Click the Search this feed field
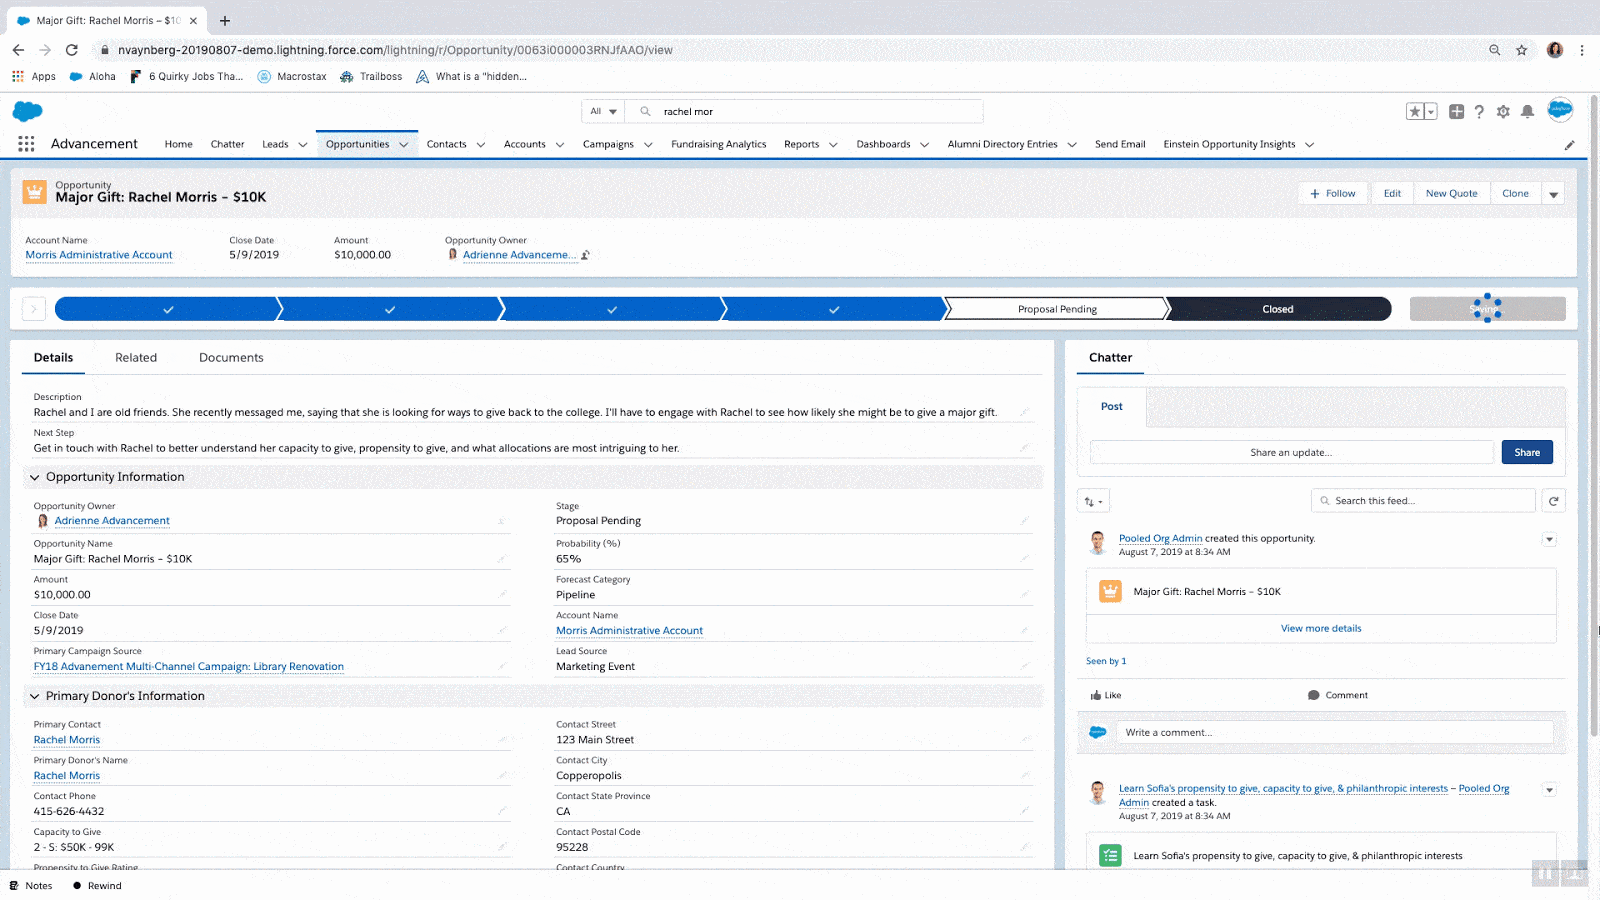 pyautogui.click(x=1423, y=501)
